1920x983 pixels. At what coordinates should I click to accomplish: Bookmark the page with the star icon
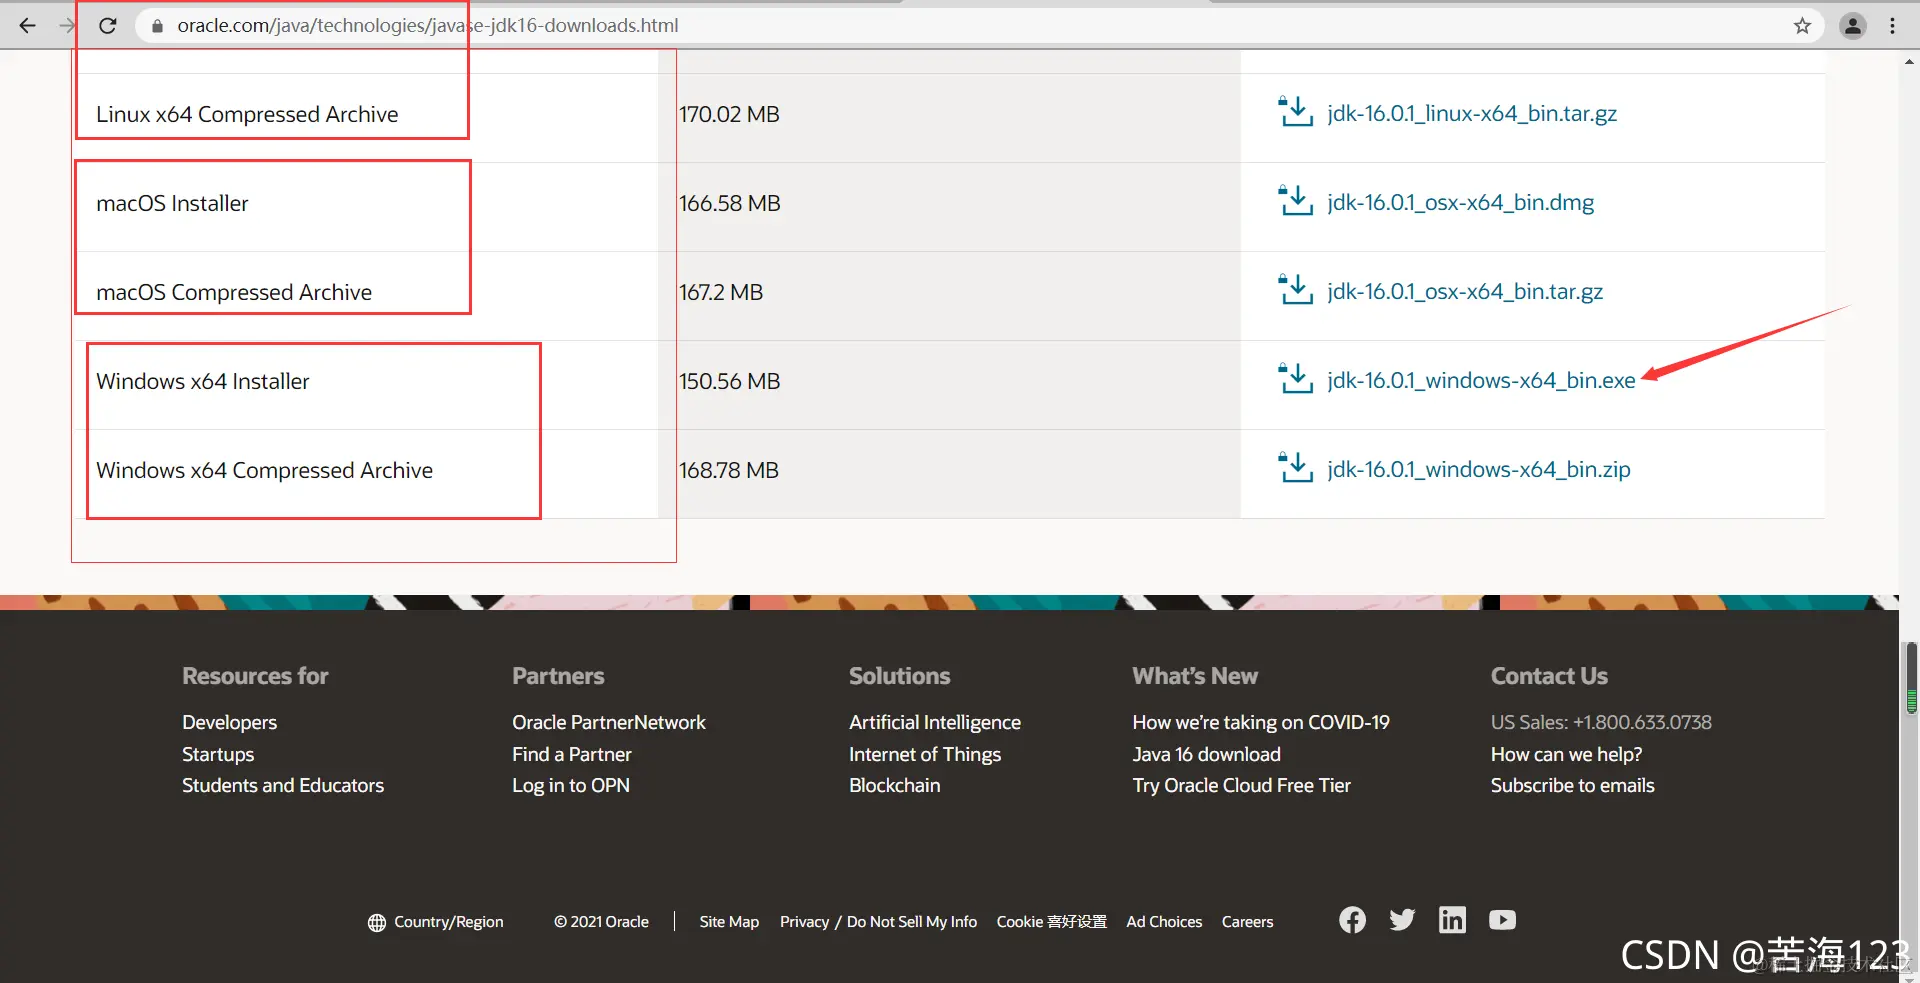(1802, 26)
